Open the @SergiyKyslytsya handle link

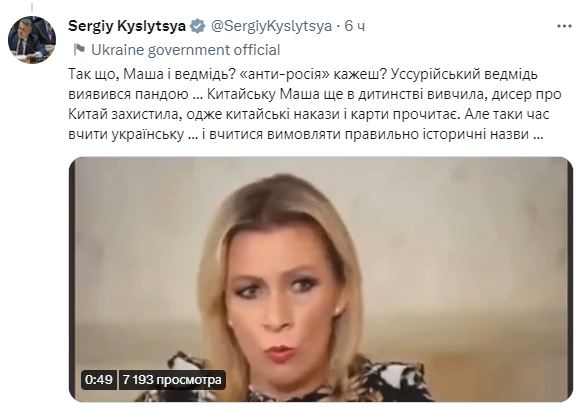271,26
